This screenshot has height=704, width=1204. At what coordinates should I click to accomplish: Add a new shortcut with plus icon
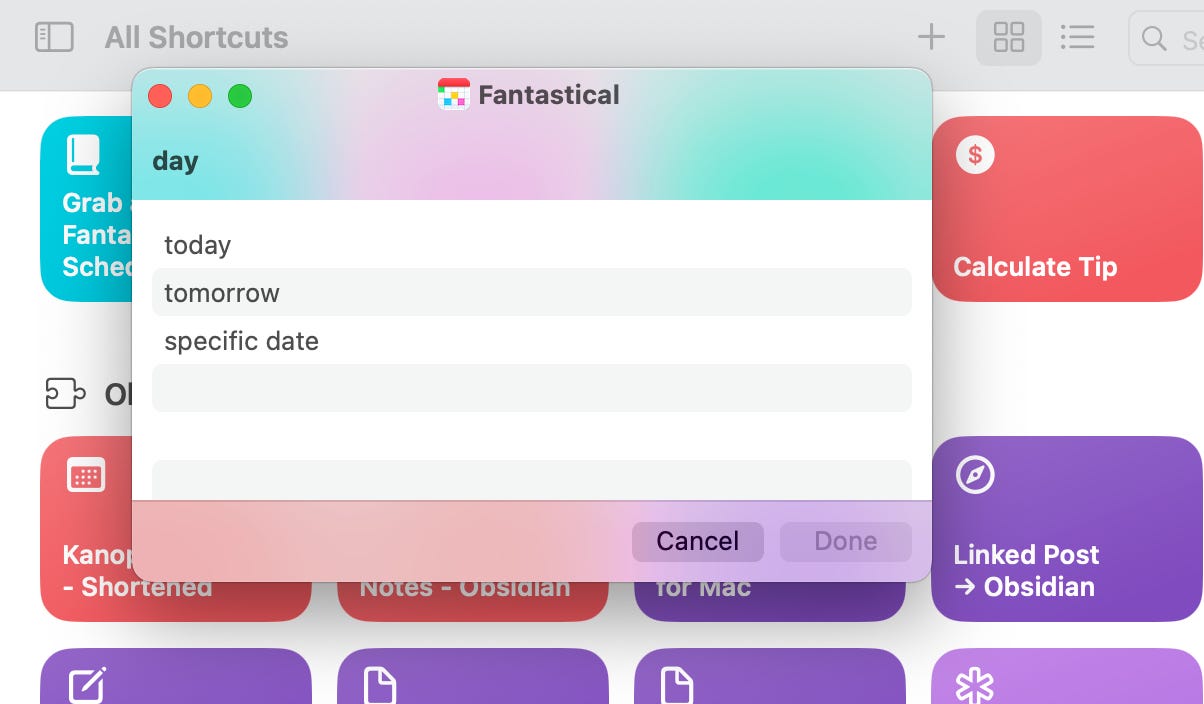click(931, 38)
